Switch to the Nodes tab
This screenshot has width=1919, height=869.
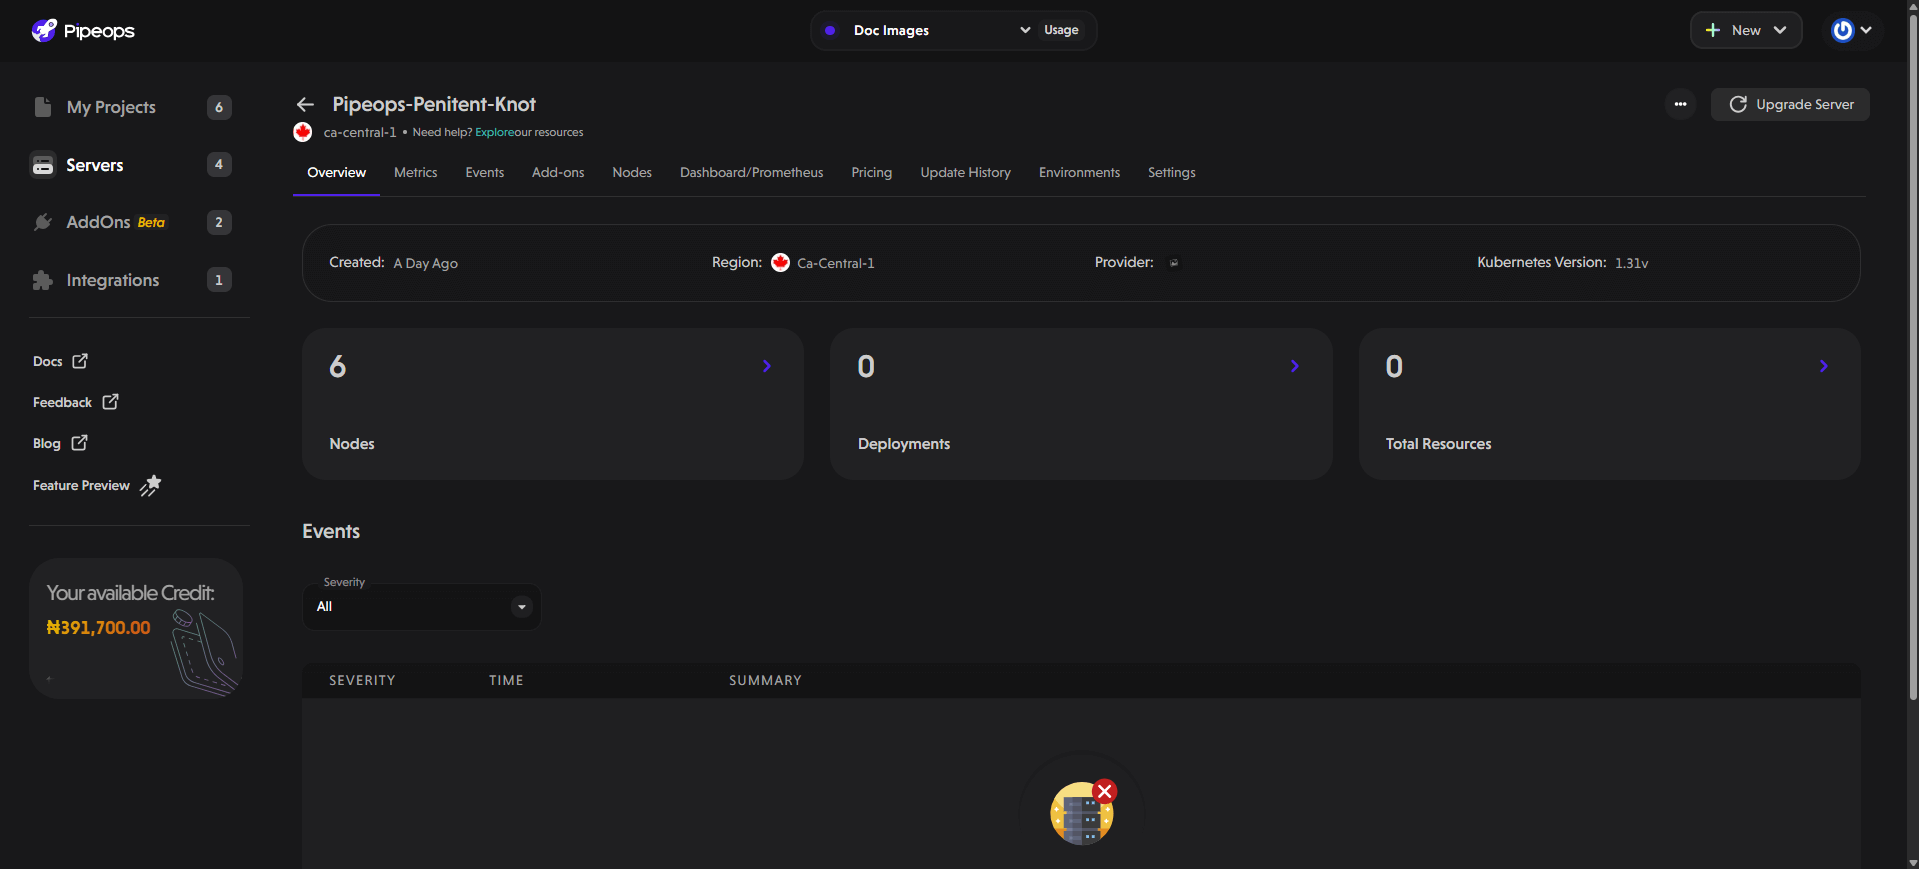(632, 173)
